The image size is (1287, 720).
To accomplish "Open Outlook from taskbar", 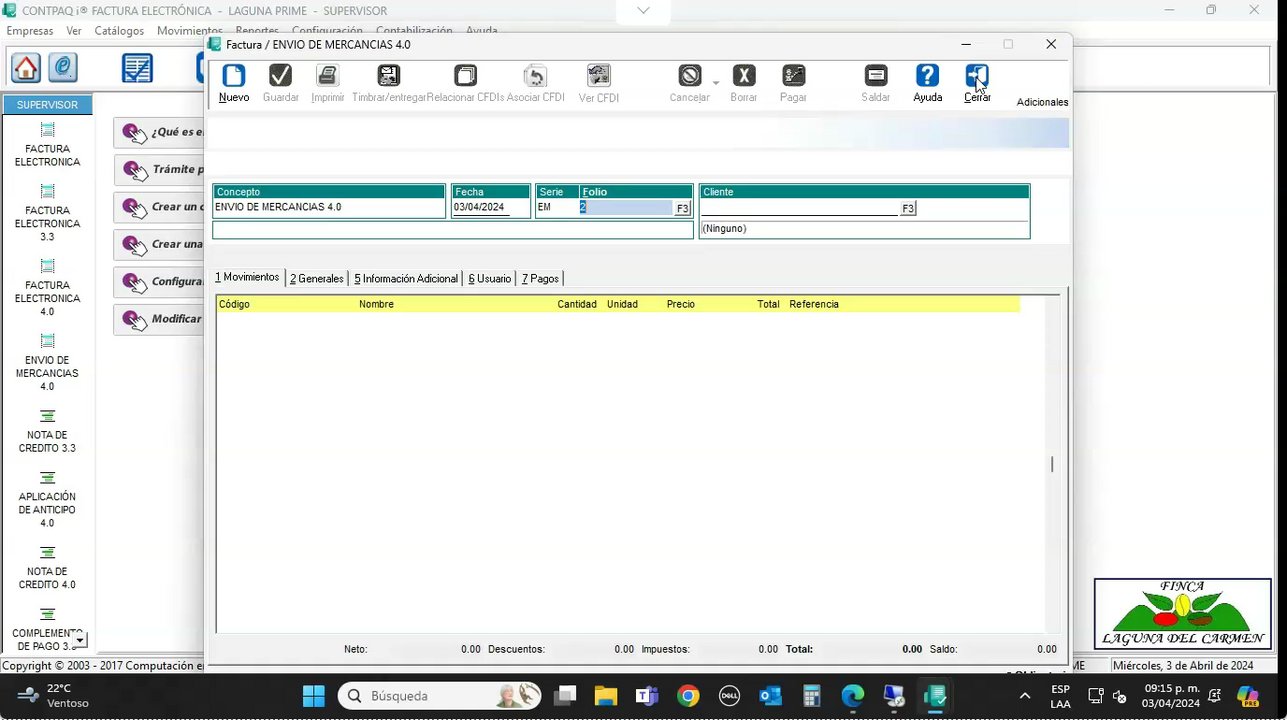I will coord(770,696).
